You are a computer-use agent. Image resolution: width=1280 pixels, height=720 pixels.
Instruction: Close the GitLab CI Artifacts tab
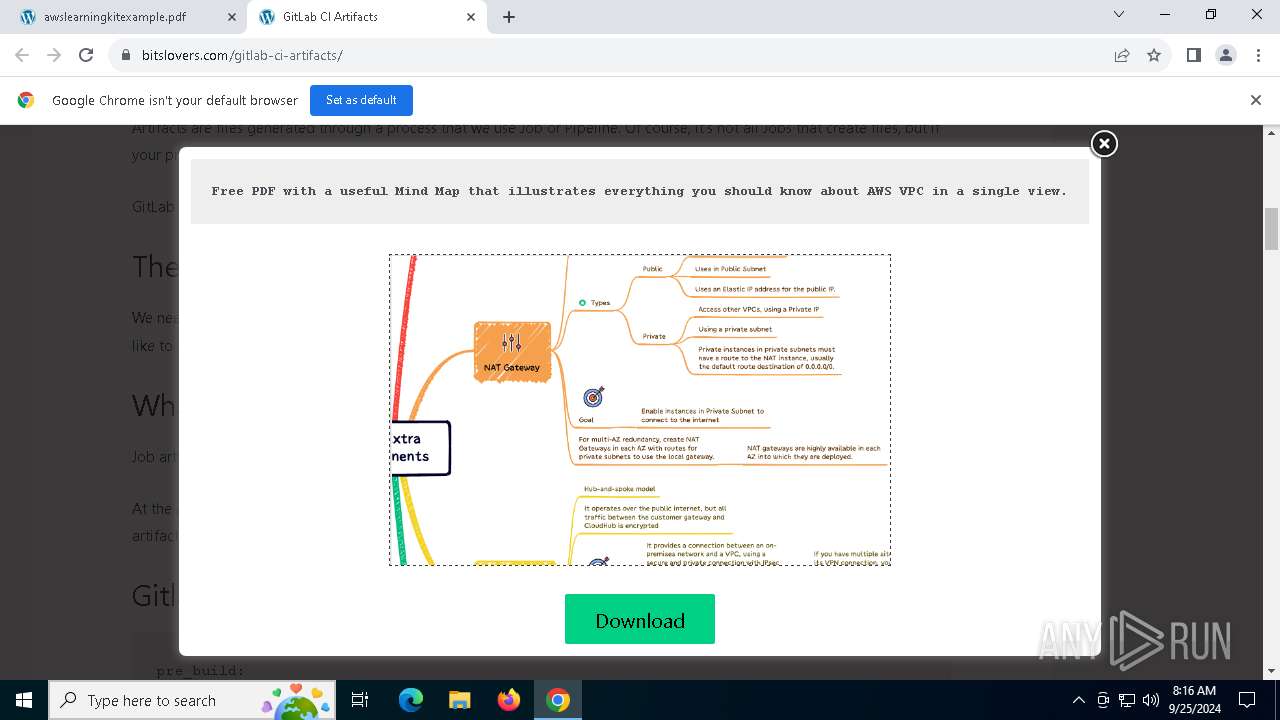point(471,17)
